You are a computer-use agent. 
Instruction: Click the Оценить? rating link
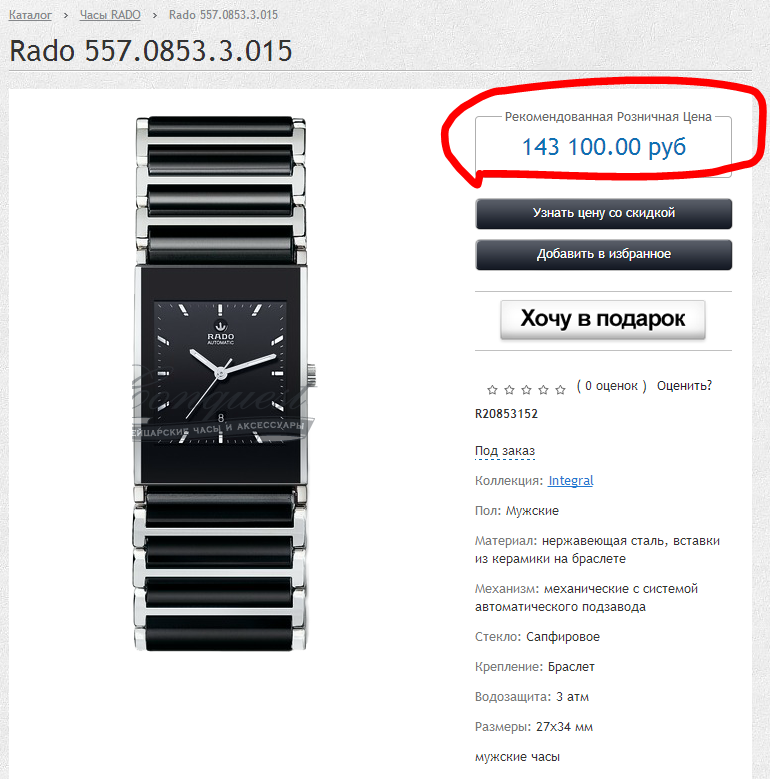pyautogui.click(x=684, y=386)
